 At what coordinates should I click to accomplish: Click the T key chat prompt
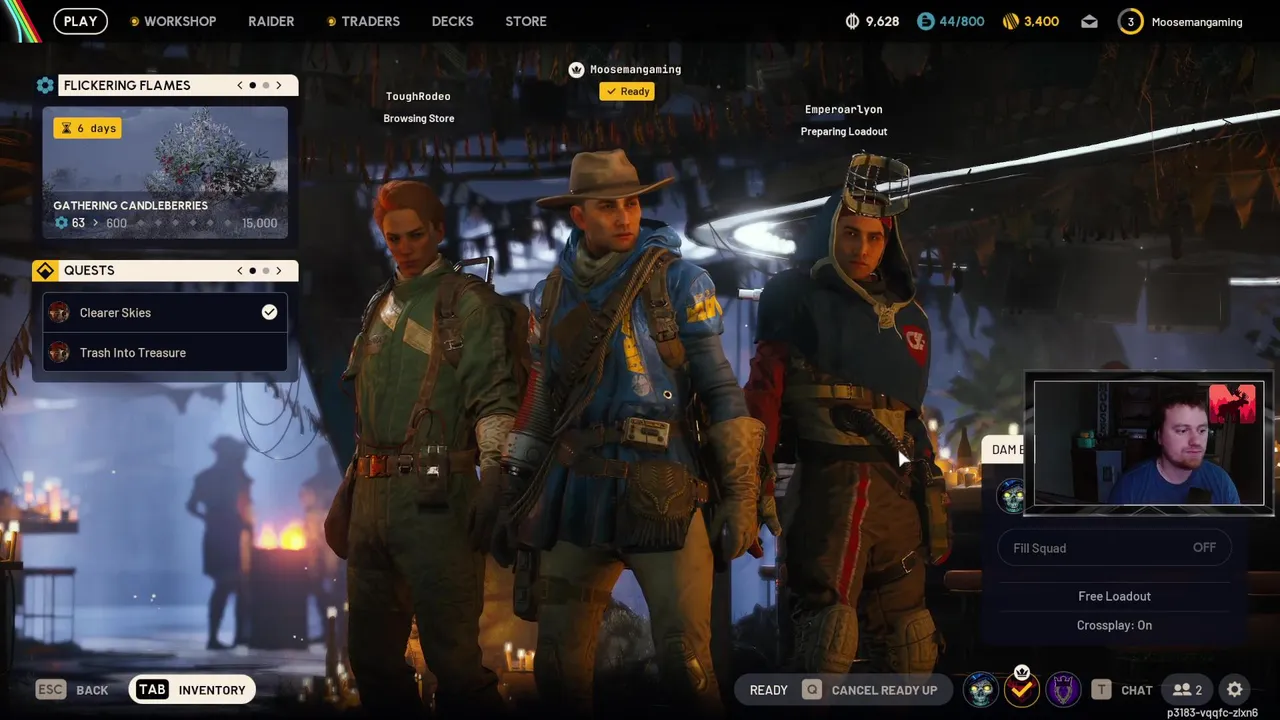(x=1101, y=689)
